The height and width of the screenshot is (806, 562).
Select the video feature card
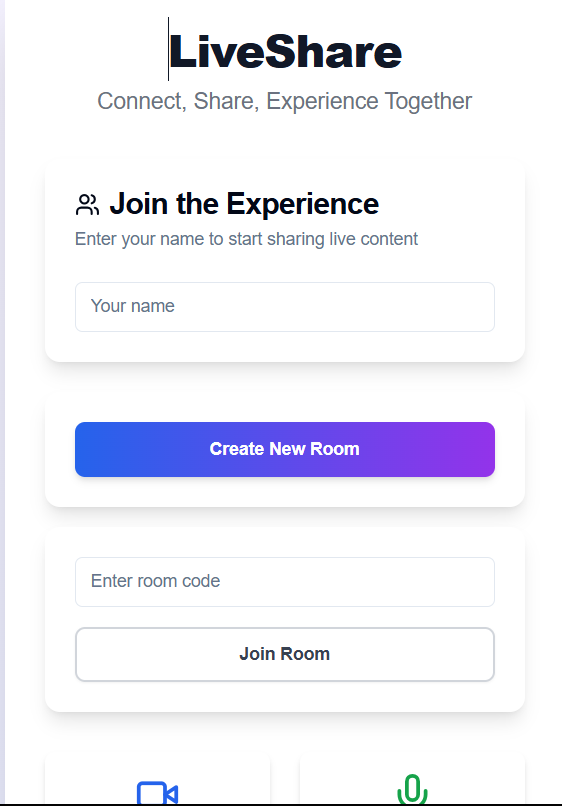point(157,780)
